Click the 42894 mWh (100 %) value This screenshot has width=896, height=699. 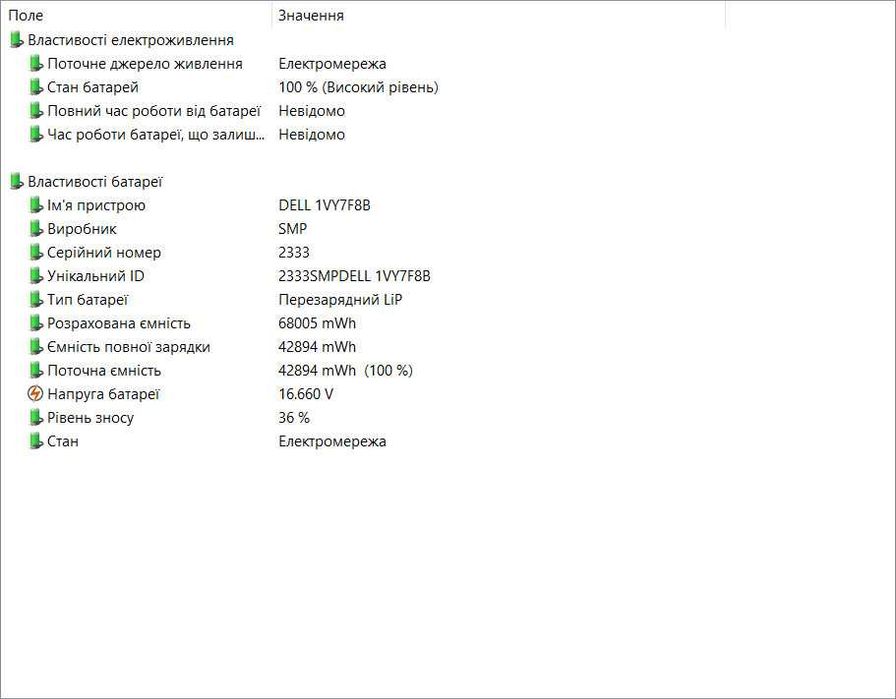pos(345,370)
